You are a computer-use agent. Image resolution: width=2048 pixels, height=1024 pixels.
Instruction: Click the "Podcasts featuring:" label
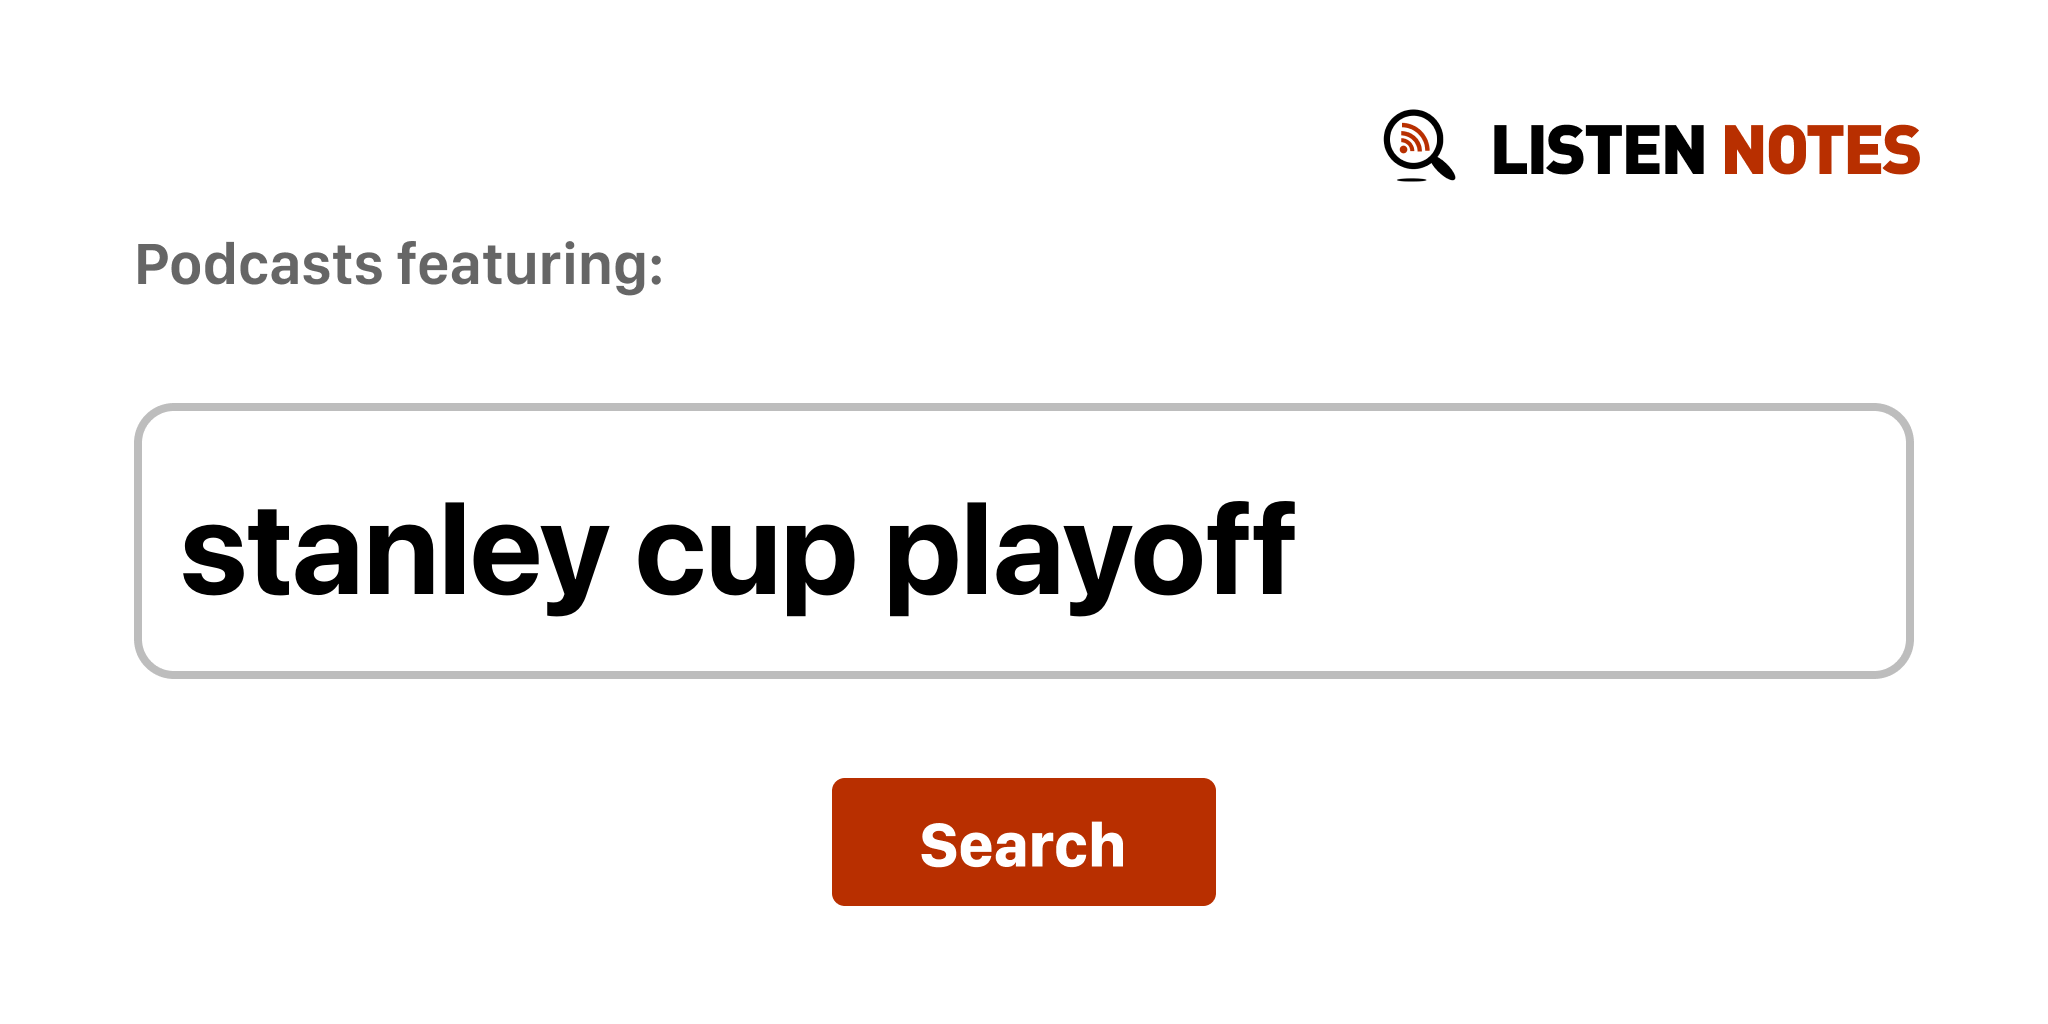(399, 265)
